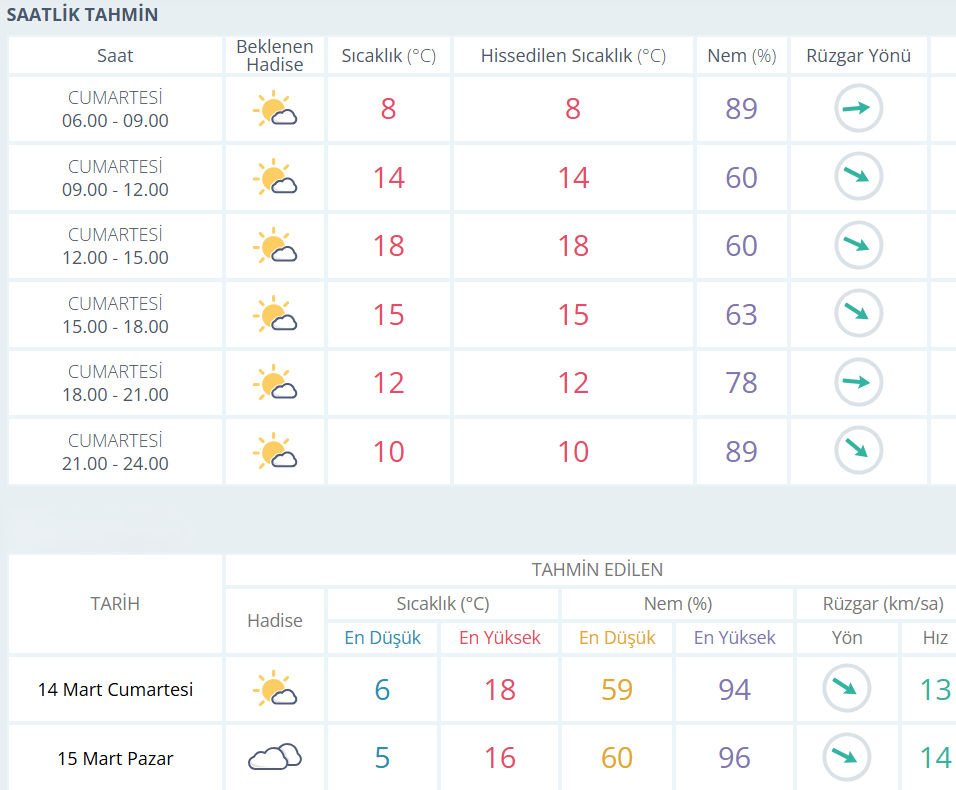The width and height of the screenshot is (956, 790).
Task: Click the wind direction icon for 14 Mart Cumartesi
Action: [x=846, y=689]
